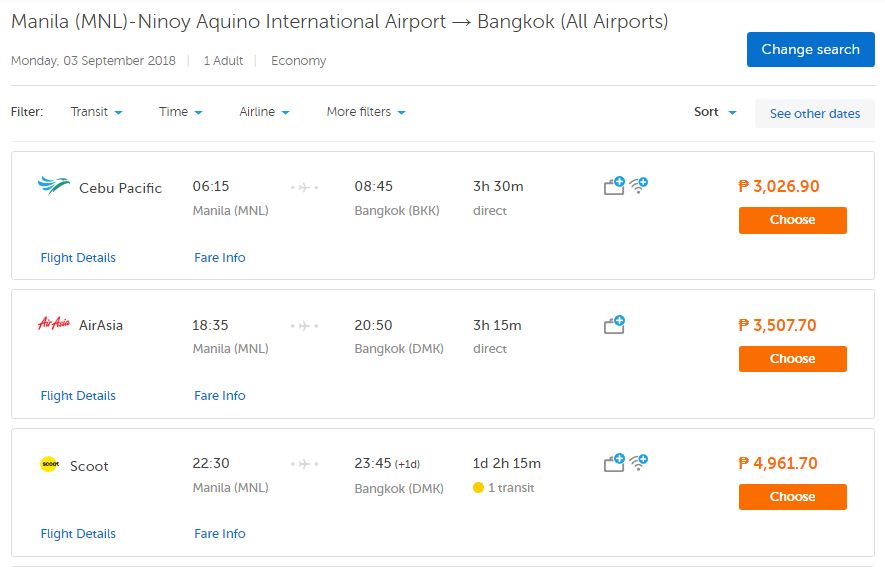Open the Sort dropdown menu
Screen dimensions: 885x567
(x=715, y=112)
